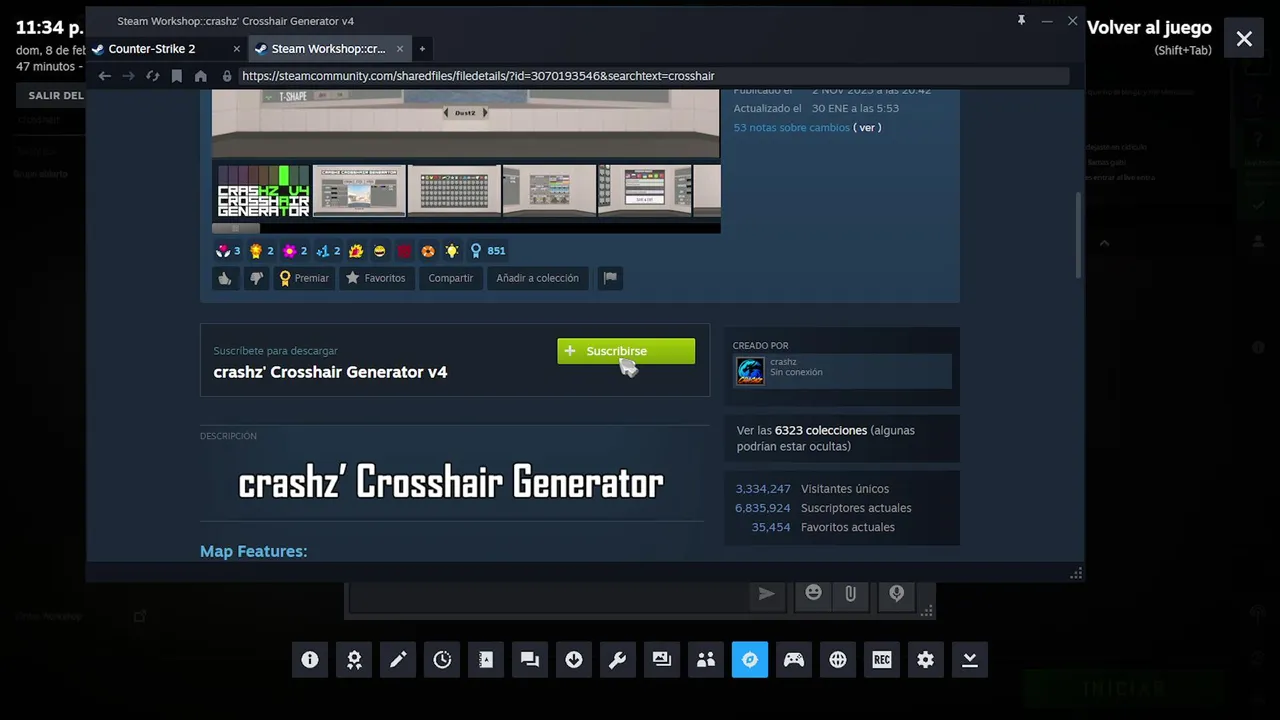Viewport: 1280px width, 720px height.
Task: Open the wrench icon in overlay toolbar
Action: tap(618, 660)
